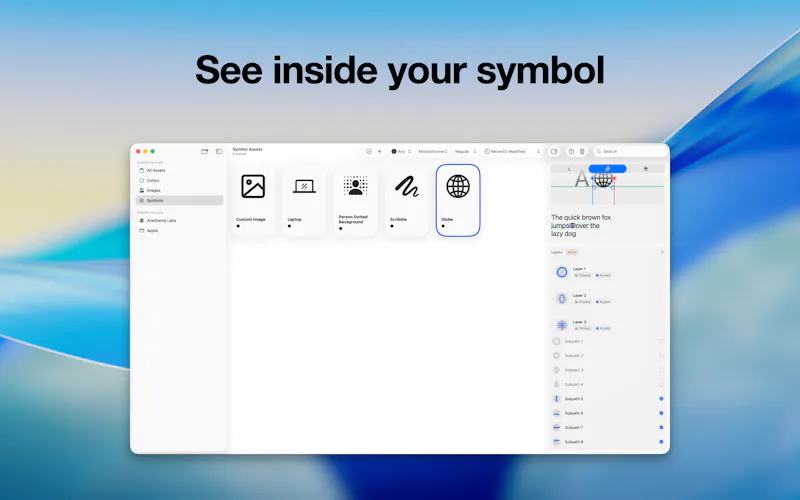Select the Layer 1 circle thumbnail
This screenshot has height=500, width=800.
click(x=562, y=272)
